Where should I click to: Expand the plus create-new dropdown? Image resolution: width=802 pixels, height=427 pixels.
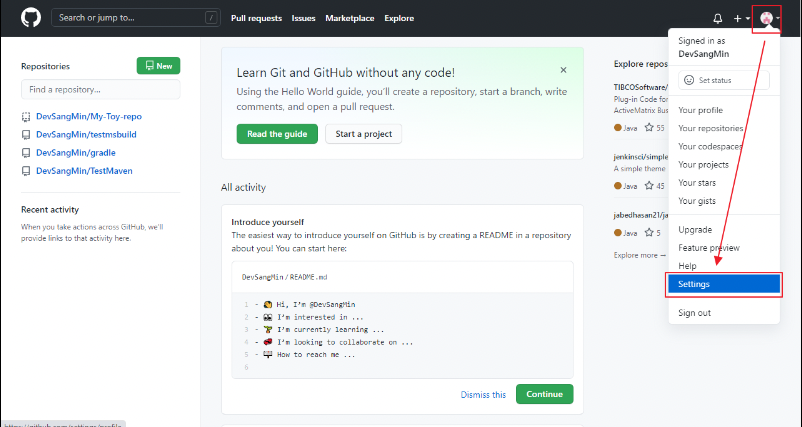[x=741, y=18]
